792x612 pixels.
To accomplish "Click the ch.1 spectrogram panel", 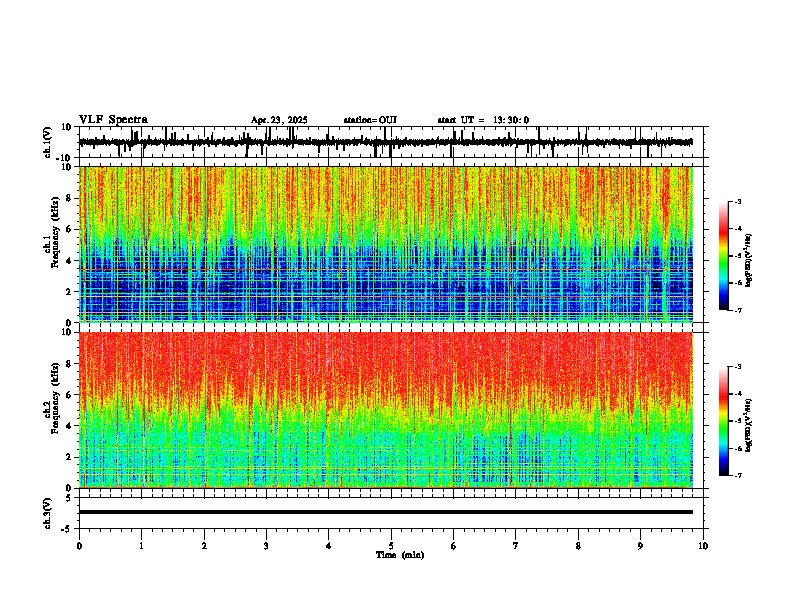I will pos(386,244).
